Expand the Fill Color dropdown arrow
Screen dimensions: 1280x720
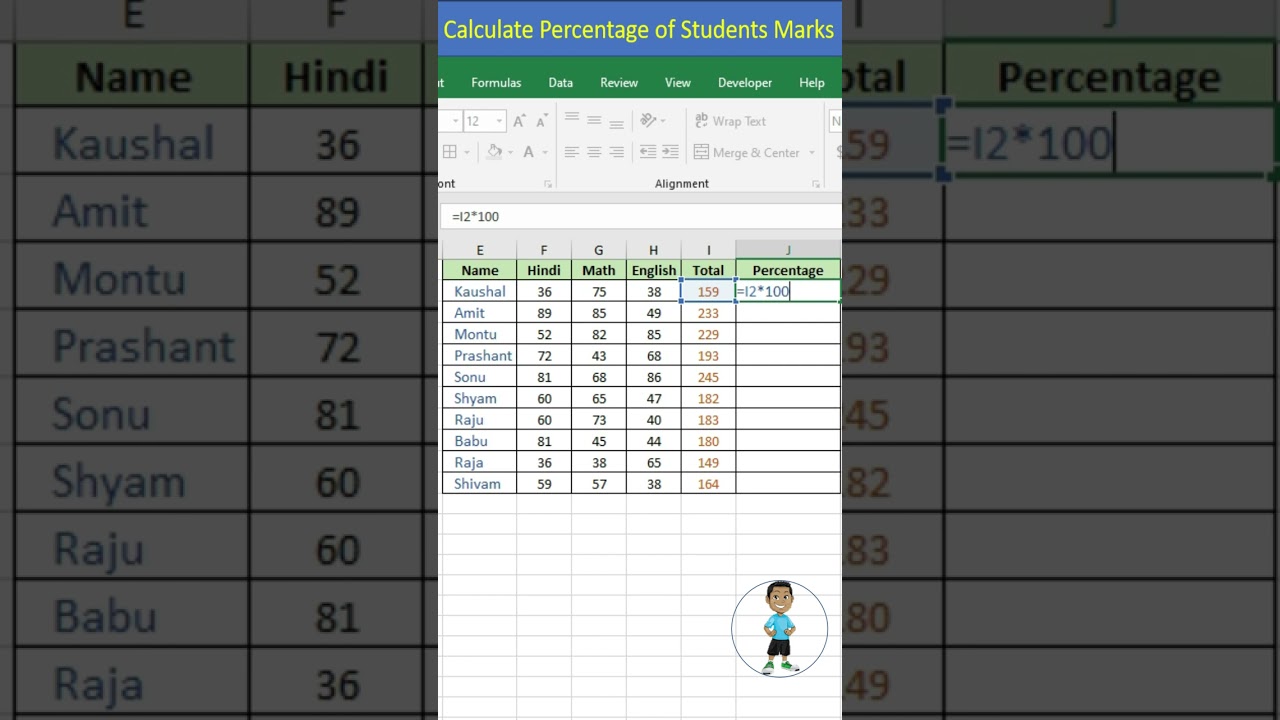[x=510, y=152]
